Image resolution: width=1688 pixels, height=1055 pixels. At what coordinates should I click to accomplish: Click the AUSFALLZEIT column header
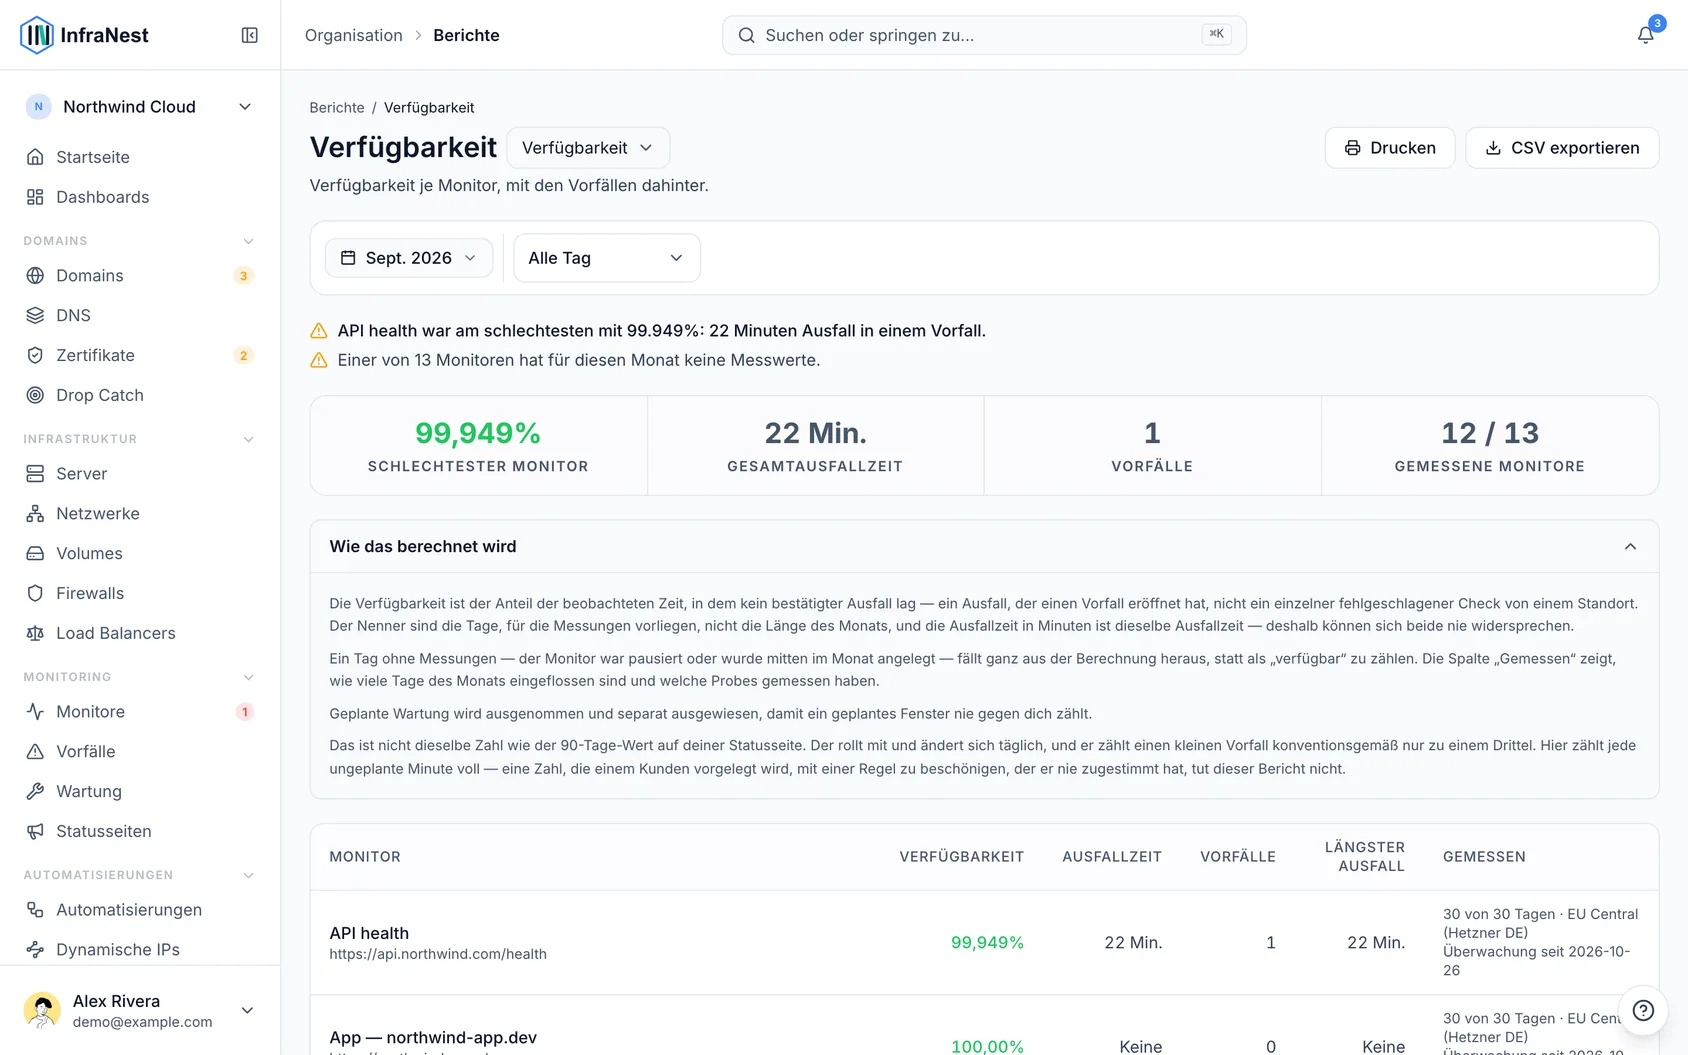pos(1112,857)
